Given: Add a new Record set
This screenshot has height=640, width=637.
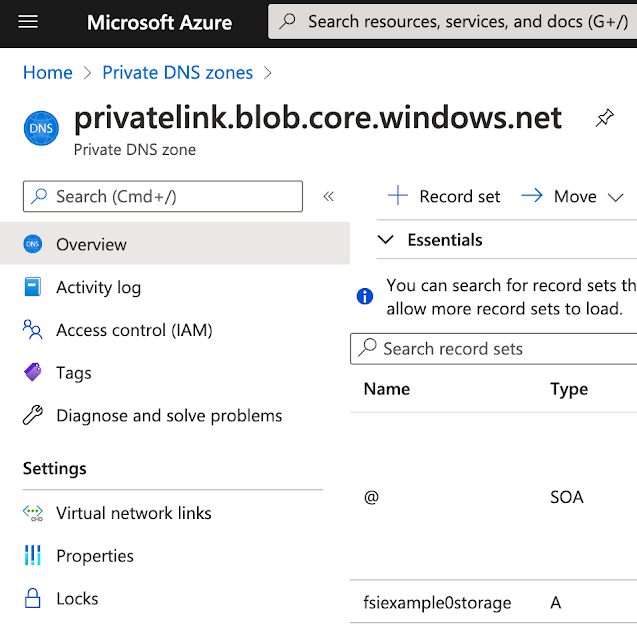Looking at the screenshot, I should pos(444,197).
